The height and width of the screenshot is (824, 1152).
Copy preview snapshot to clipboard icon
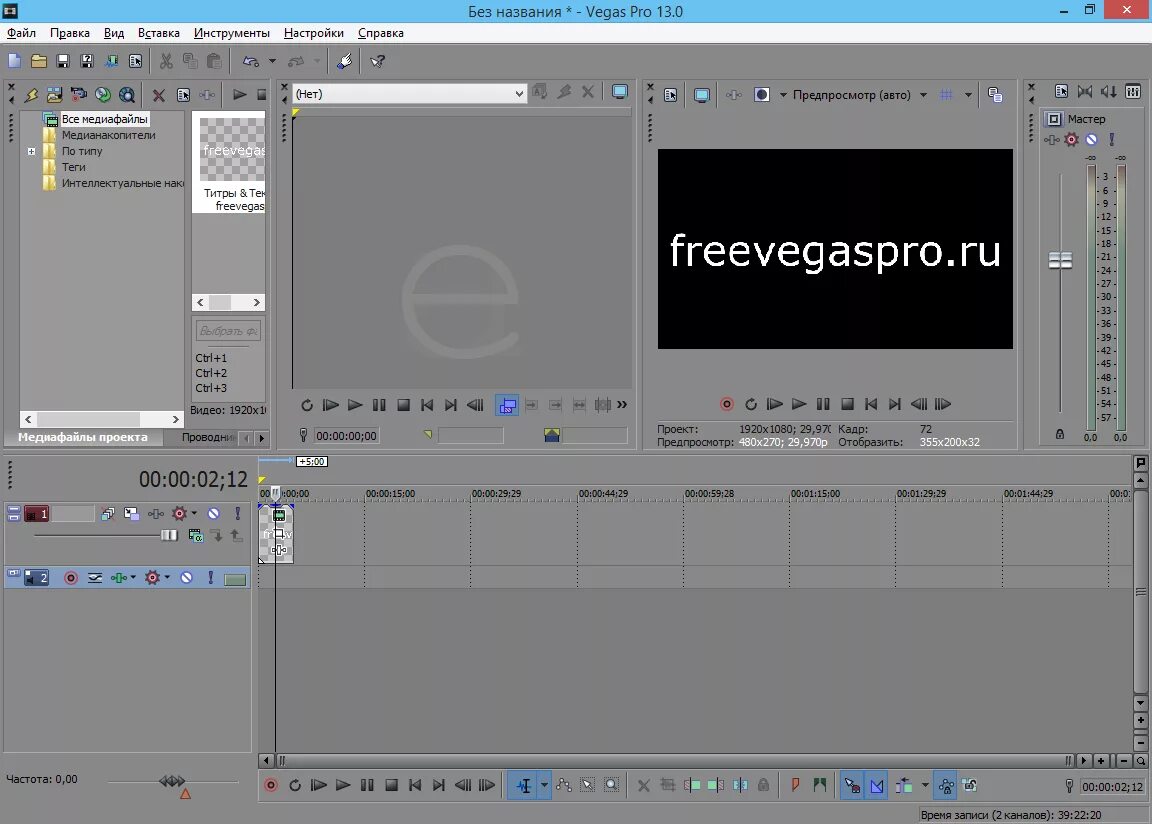point(996,95)
